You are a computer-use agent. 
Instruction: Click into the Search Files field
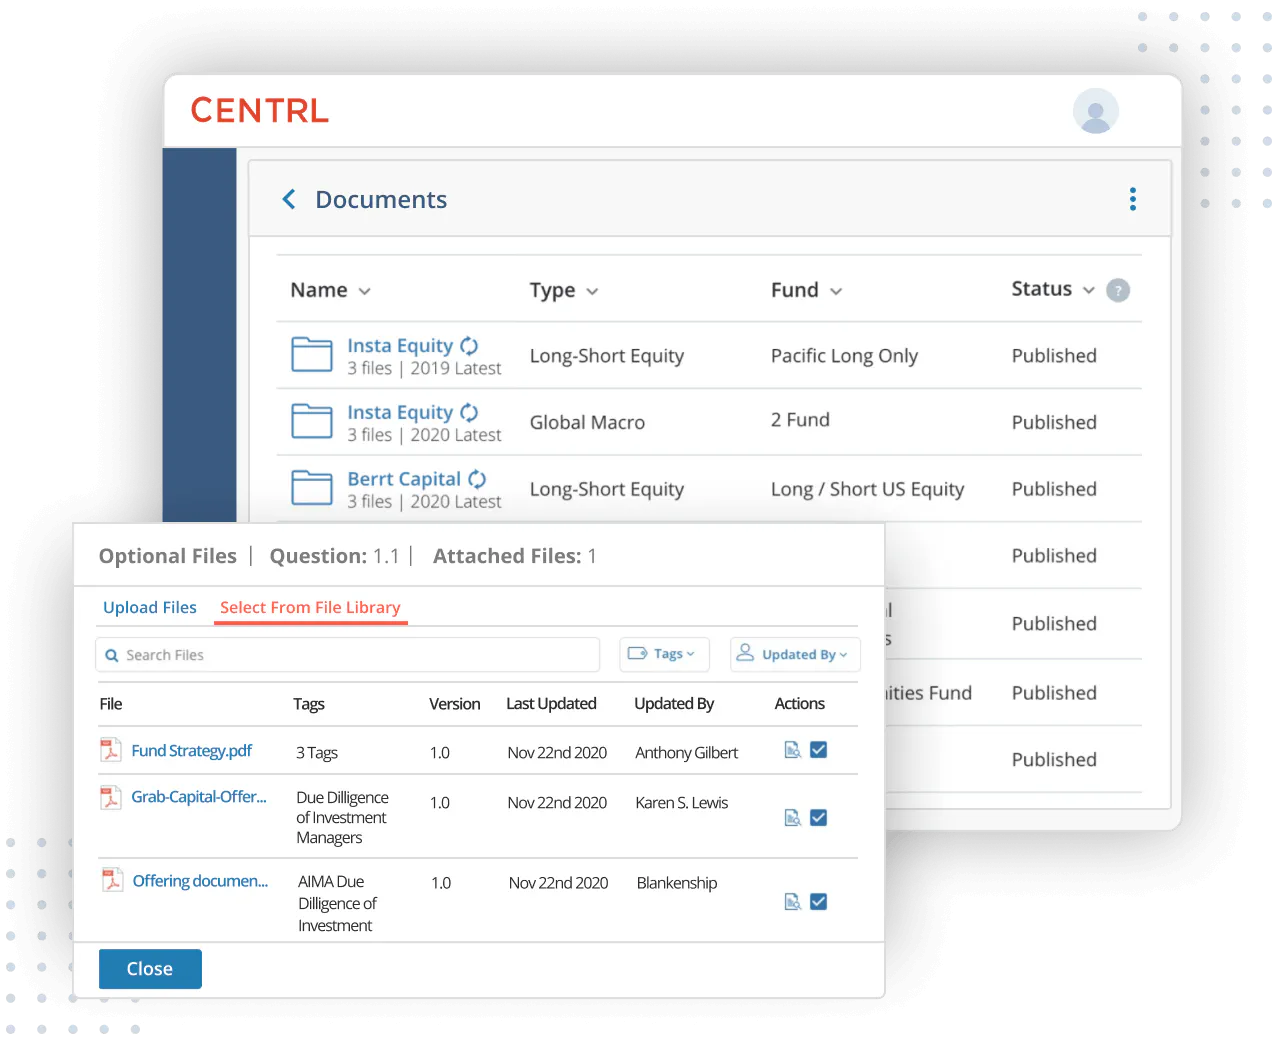click(x=350, y=655)
